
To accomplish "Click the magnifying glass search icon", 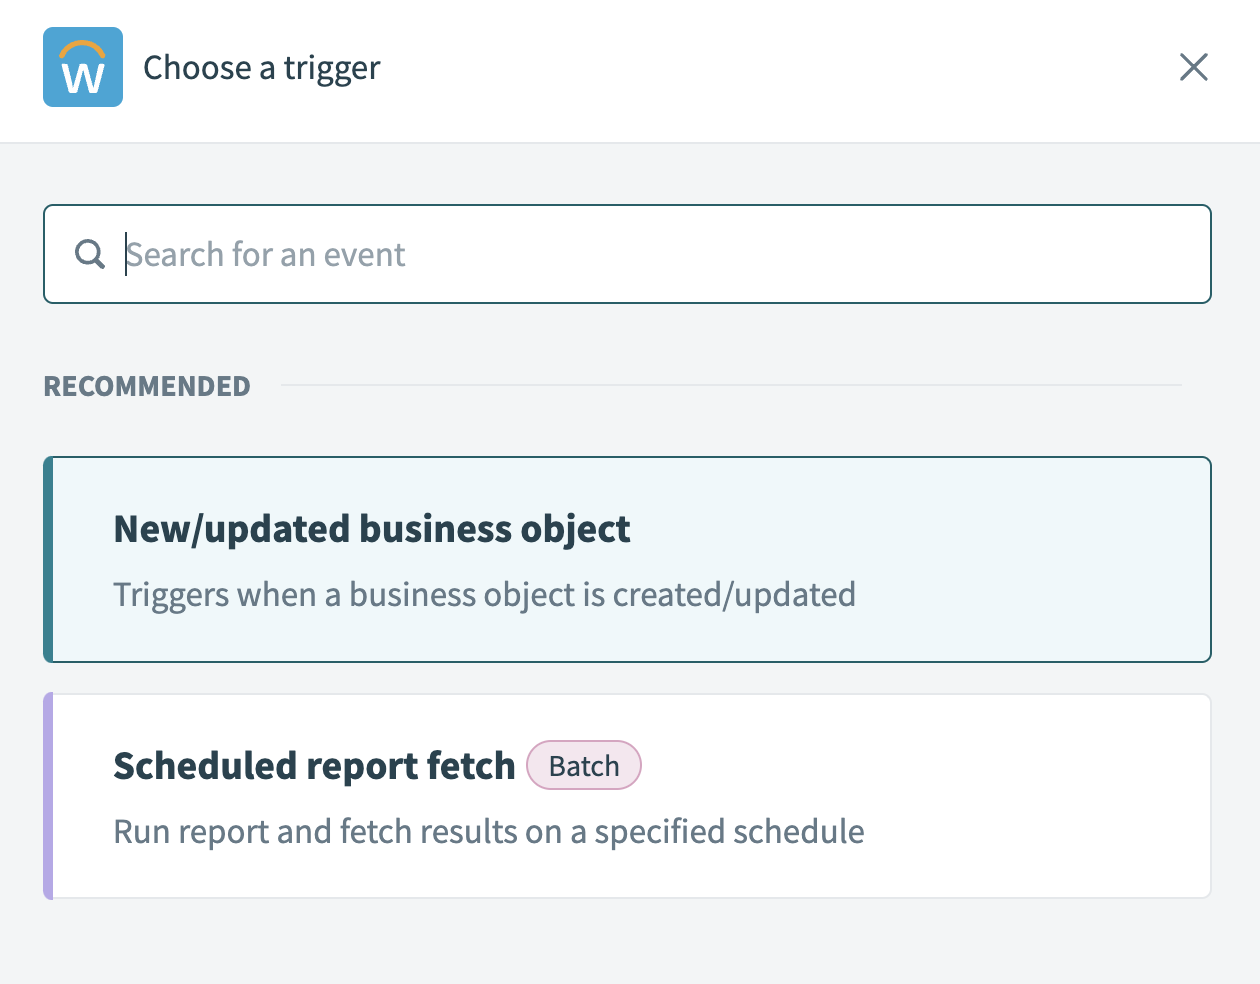I will (90, 254).
